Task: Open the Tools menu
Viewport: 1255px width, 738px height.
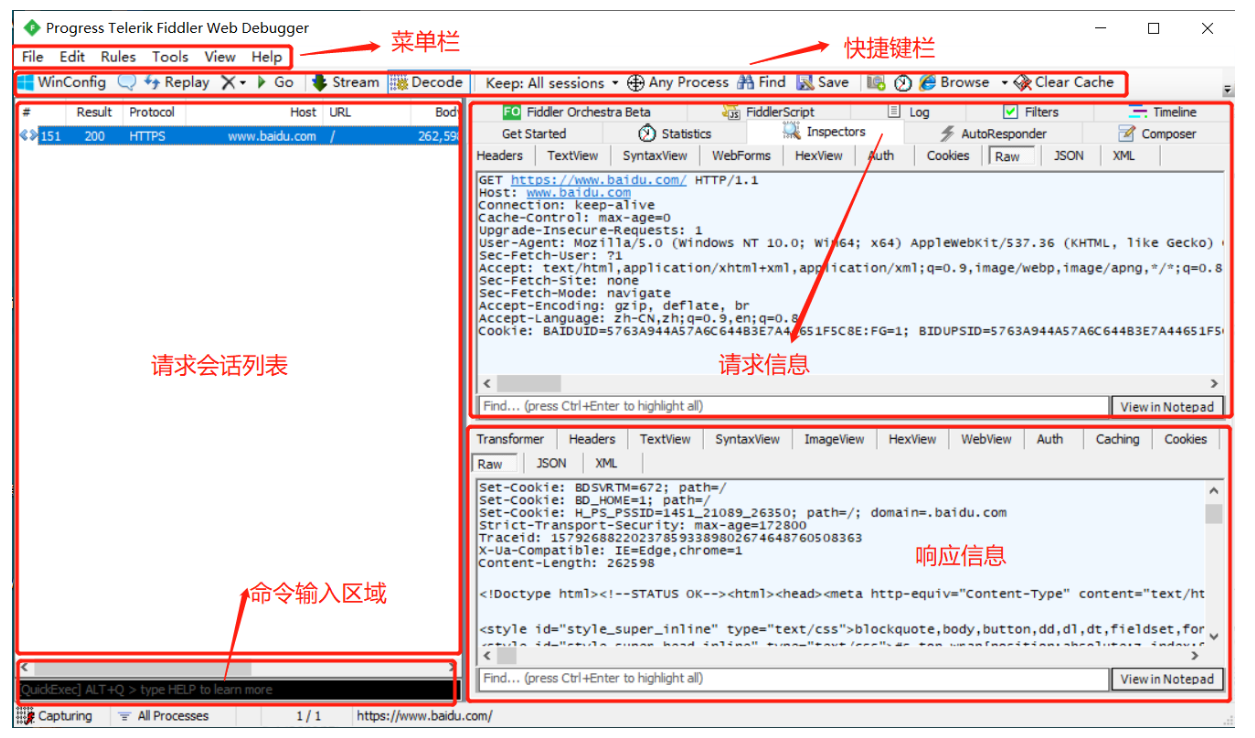Action: (x=170, y=57)
